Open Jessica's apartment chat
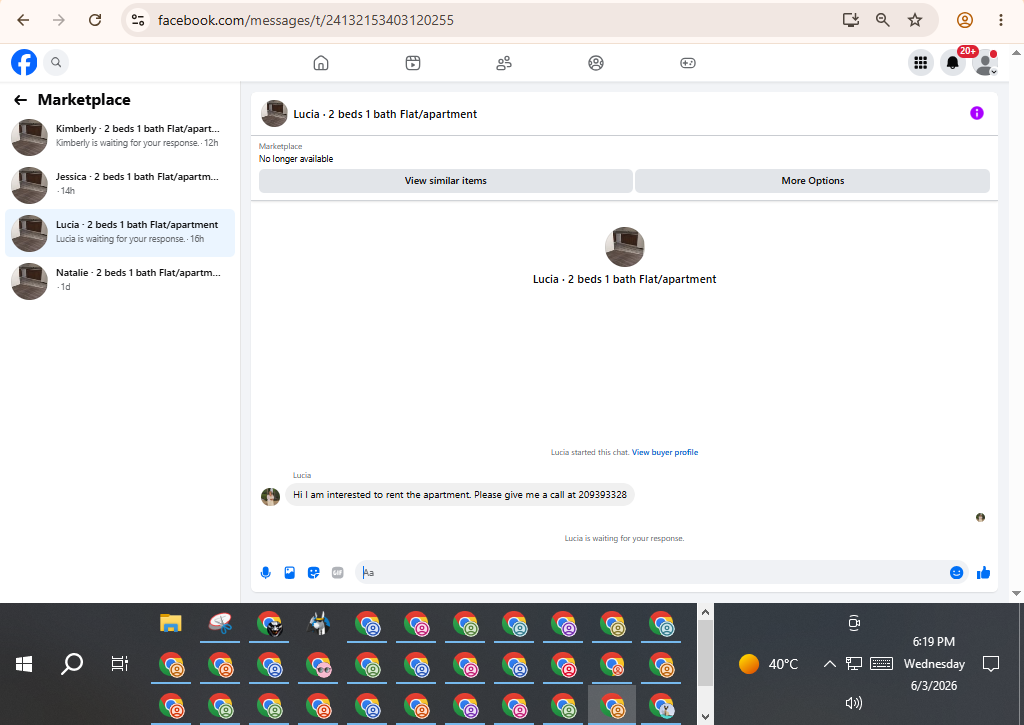Image resolution: width=1024 pixels, height=725 pixels. 120,185
